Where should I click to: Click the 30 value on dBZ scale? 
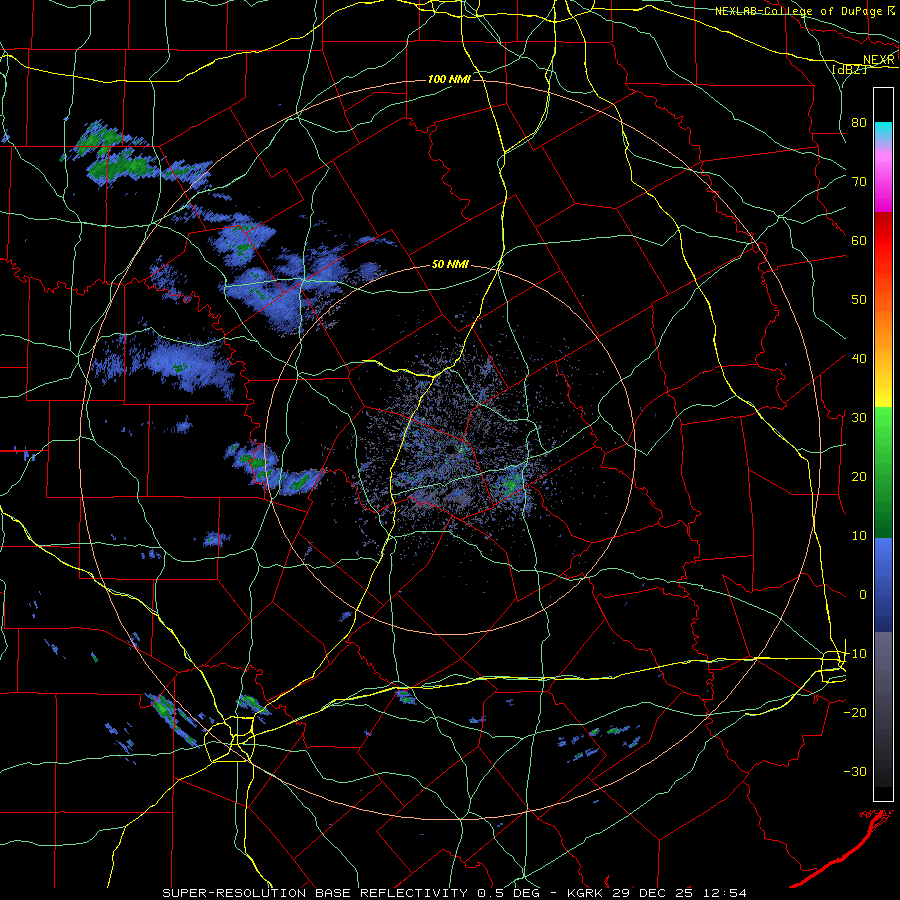(859, 417)
